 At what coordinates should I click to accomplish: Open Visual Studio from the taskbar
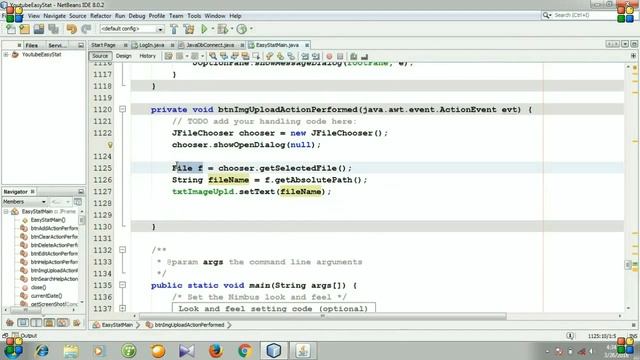pyautogui.click(x=187, y=351)
